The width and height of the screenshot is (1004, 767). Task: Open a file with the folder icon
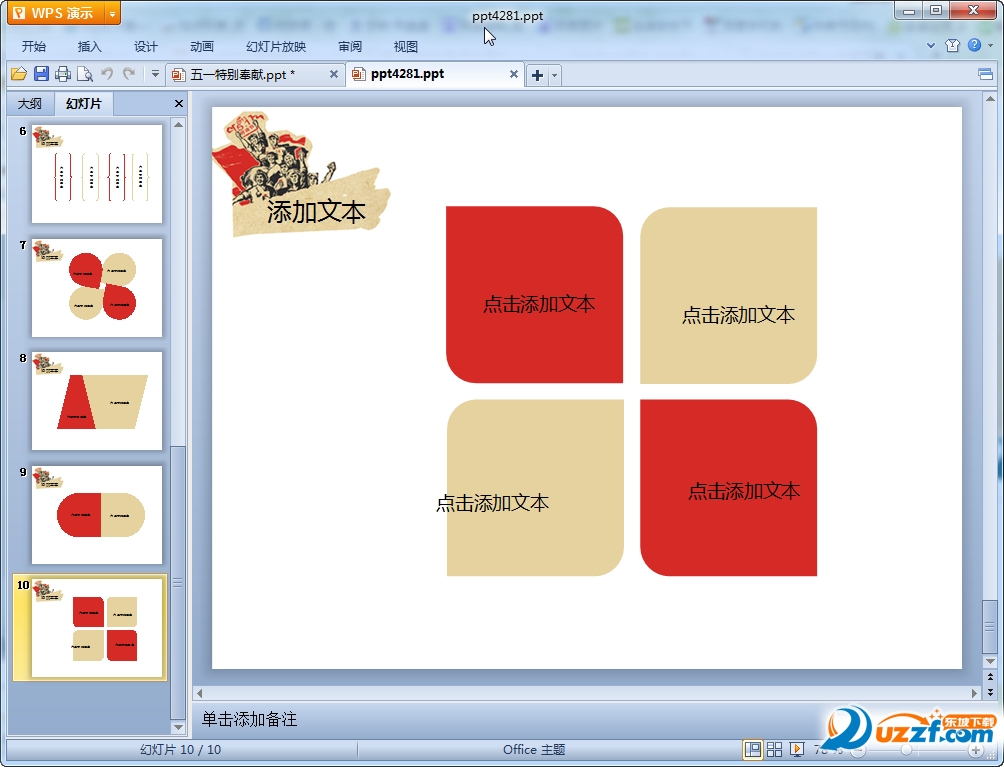(19, 74)
